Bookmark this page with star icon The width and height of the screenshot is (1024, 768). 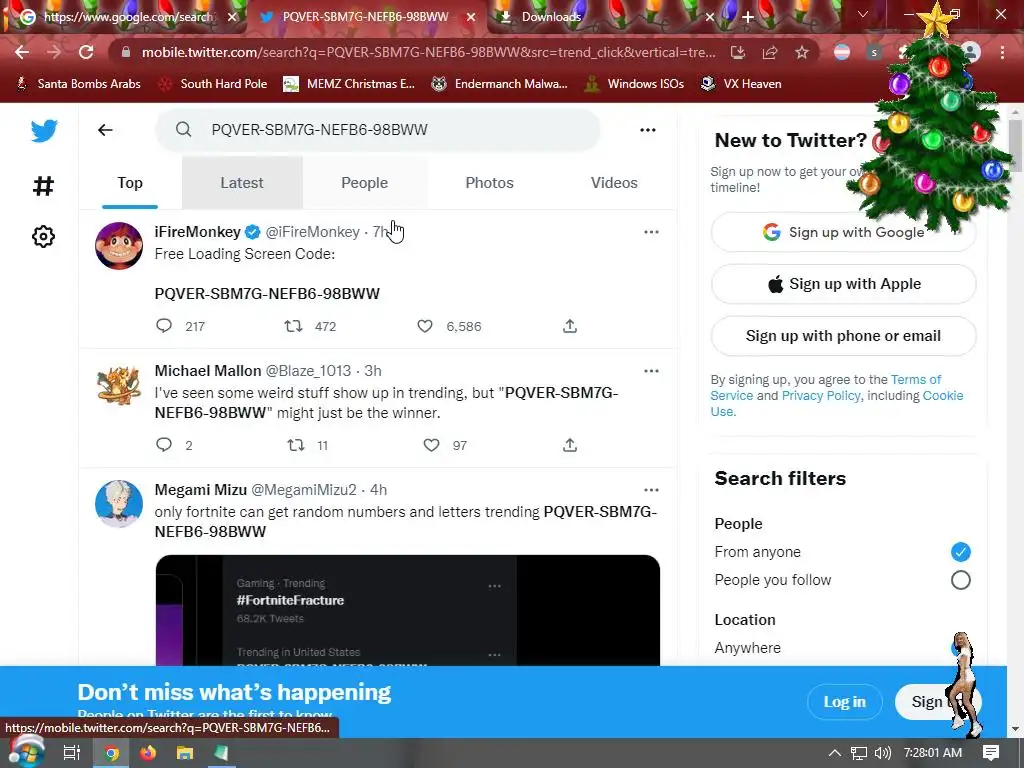click(801, 52)
